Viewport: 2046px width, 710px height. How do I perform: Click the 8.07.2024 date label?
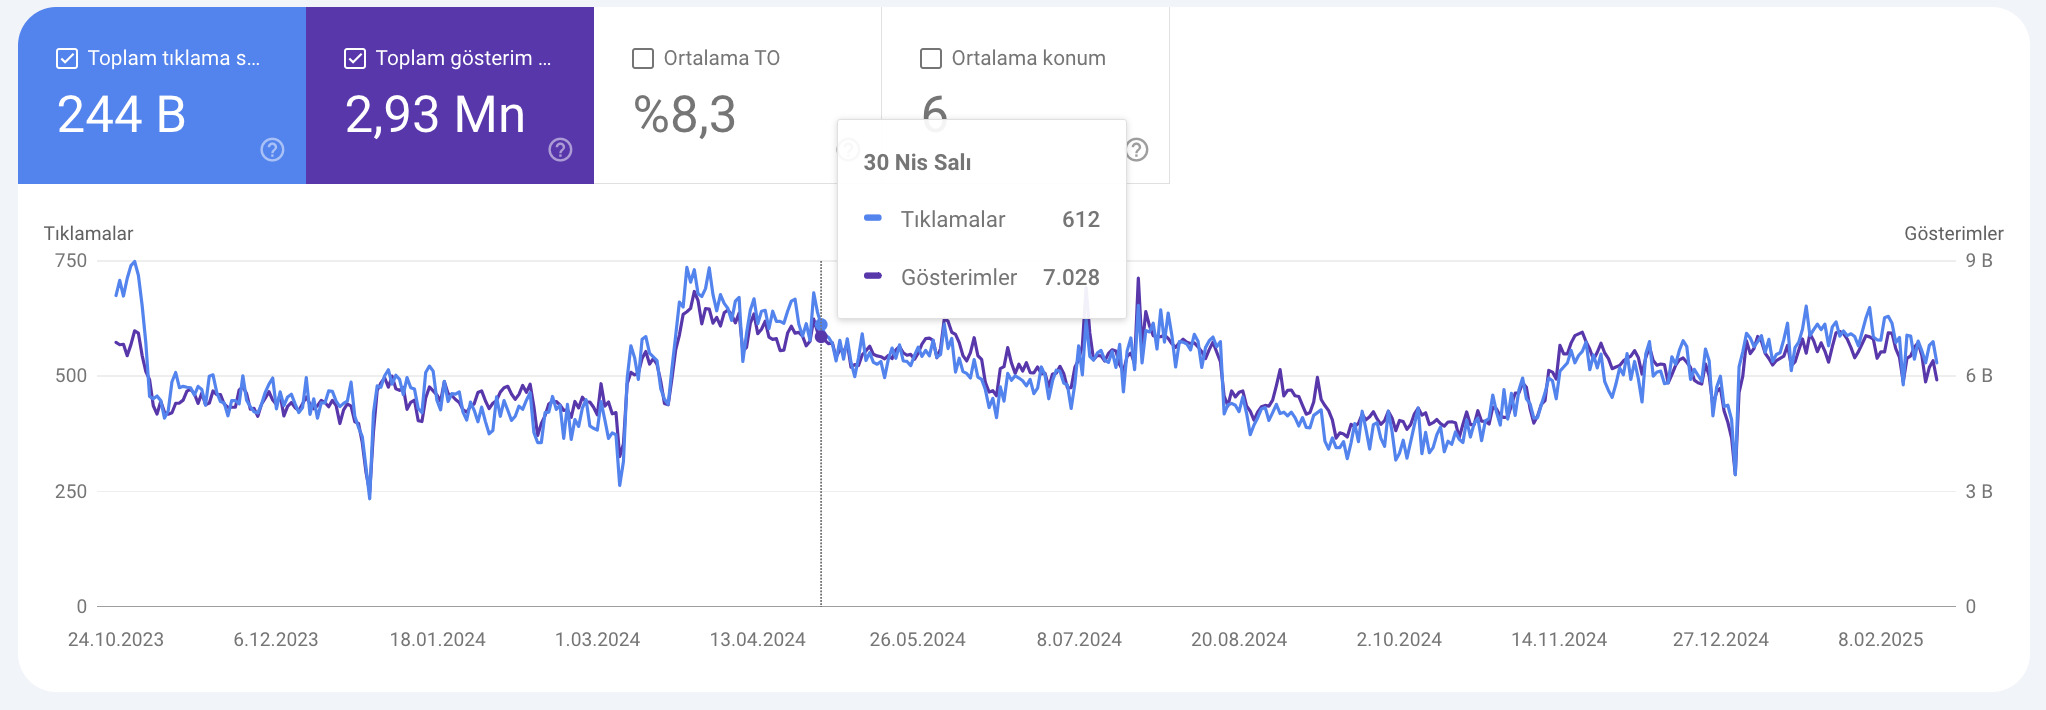pyautogui.click(x=1079, y=640)
